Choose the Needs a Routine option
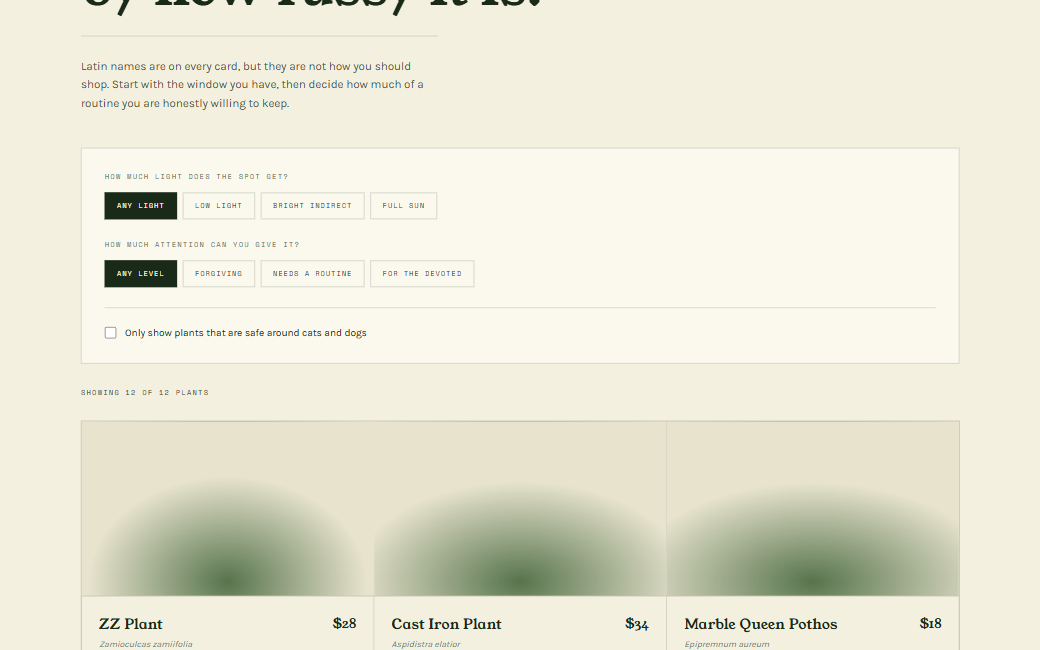 312,274
